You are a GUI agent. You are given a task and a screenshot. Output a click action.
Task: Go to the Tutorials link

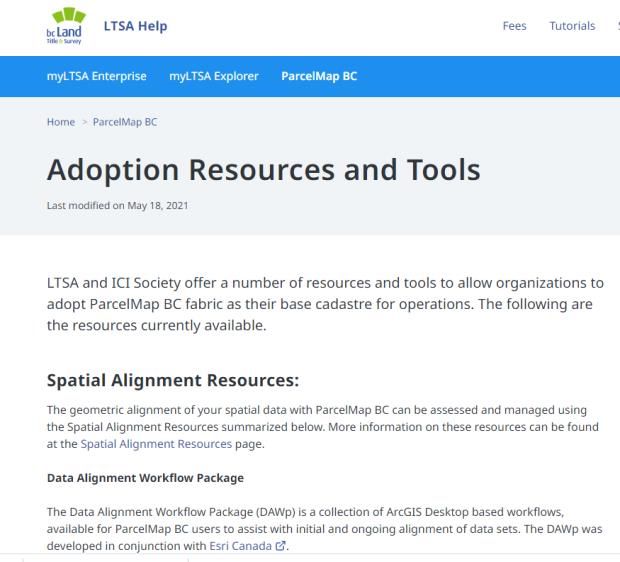(572, 26)
